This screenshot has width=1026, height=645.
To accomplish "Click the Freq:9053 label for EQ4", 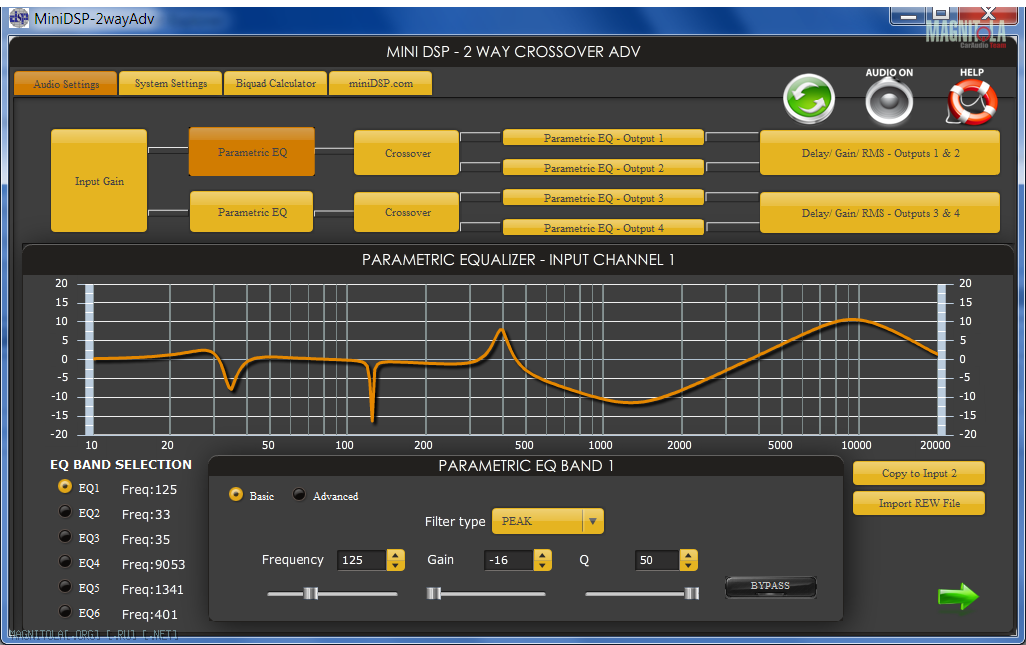I will coord(153,564).
